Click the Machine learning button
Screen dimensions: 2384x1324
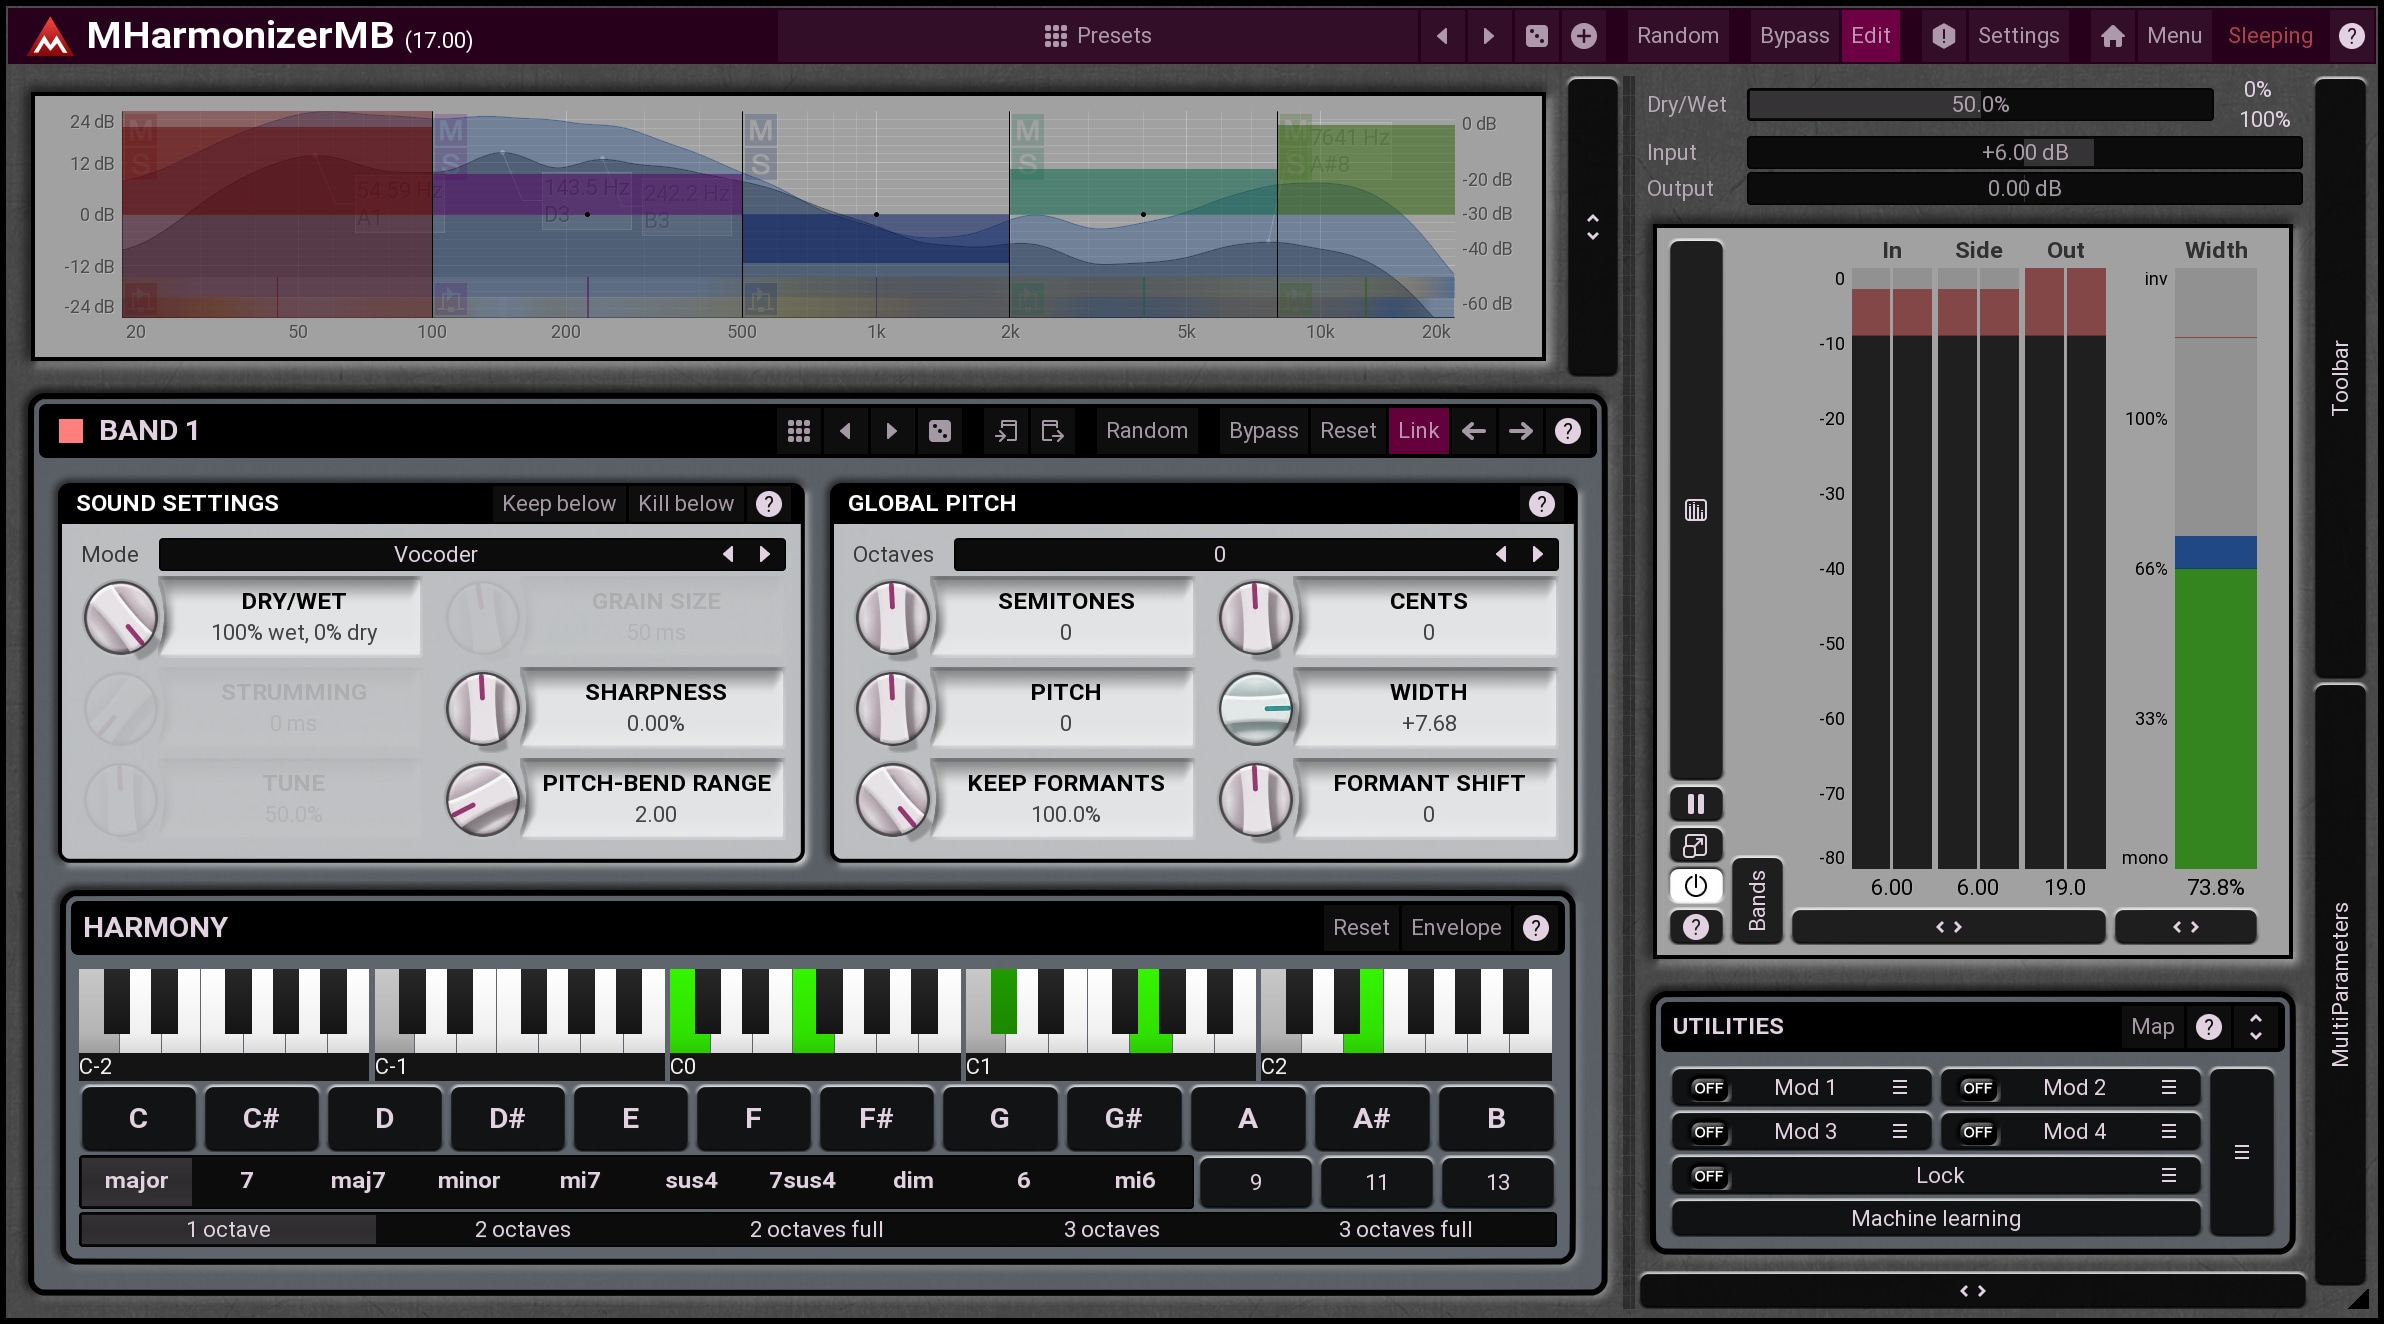tap(1935, 1219)
